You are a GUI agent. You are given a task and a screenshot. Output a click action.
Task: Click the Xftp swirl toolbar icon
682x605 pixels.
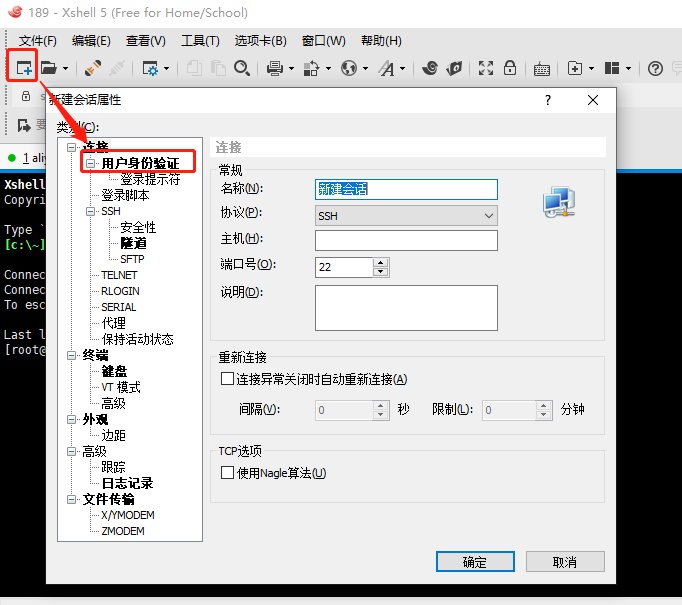[x=430, y=68]
